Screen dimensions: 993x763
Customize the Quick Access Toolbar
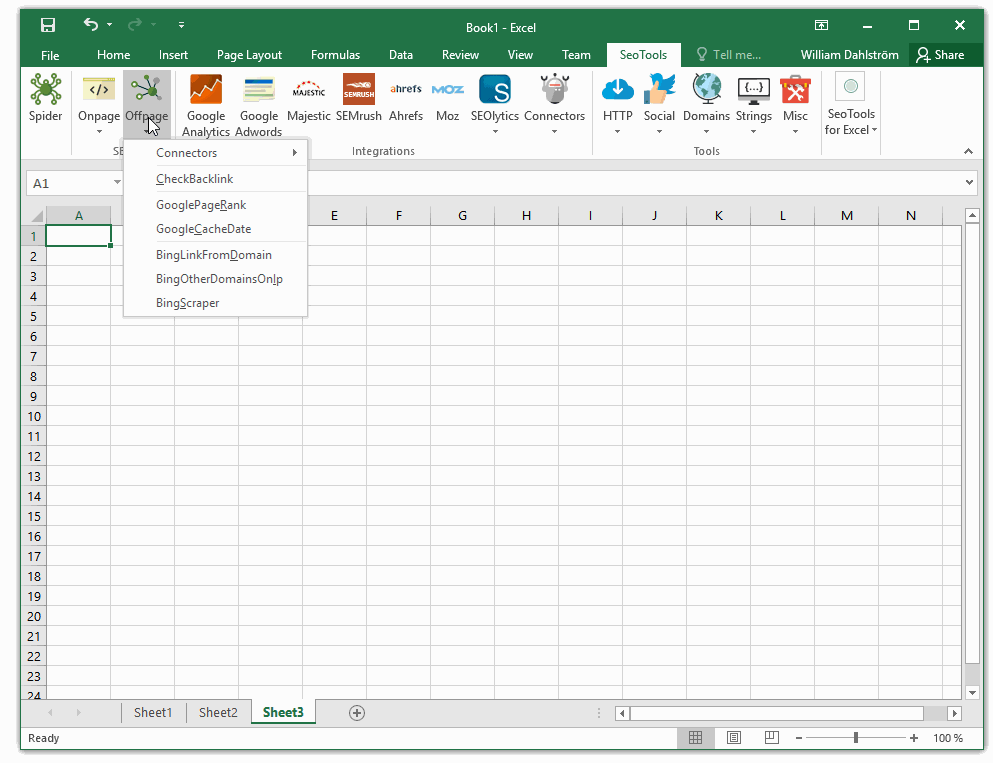click(x=181, y=25)
